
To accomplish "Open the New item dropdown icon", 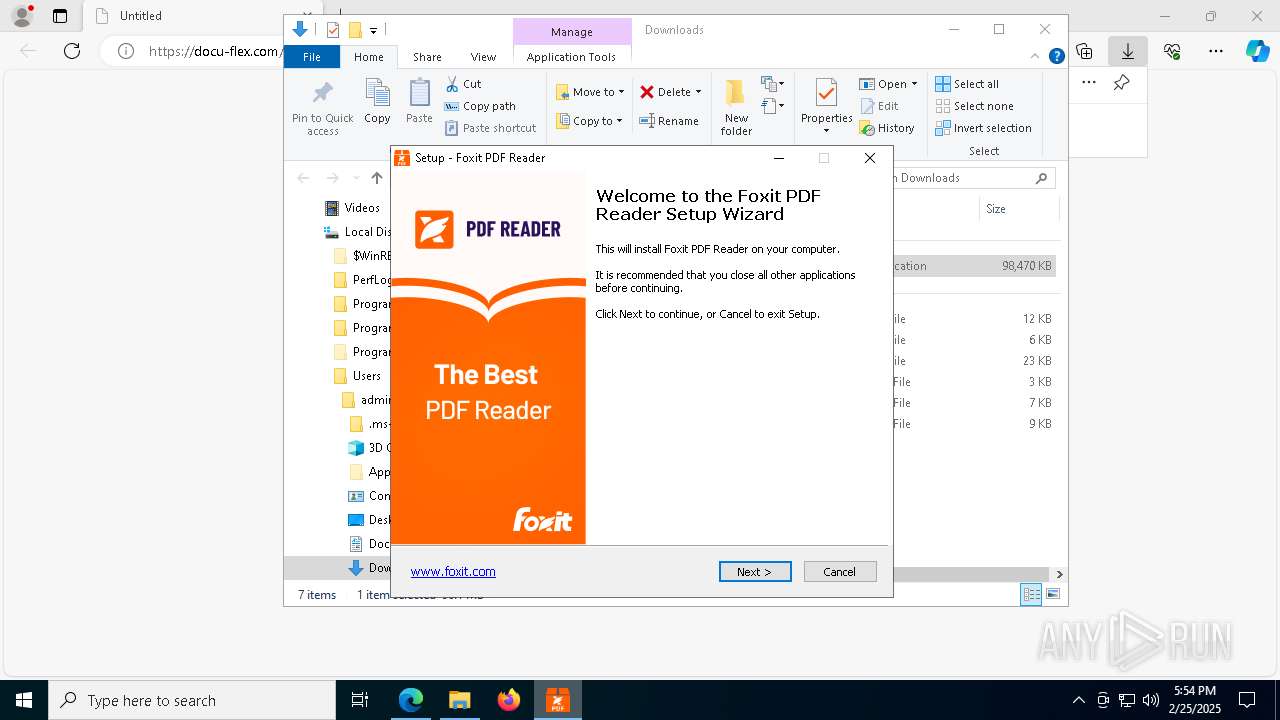I will click(772, 84).
